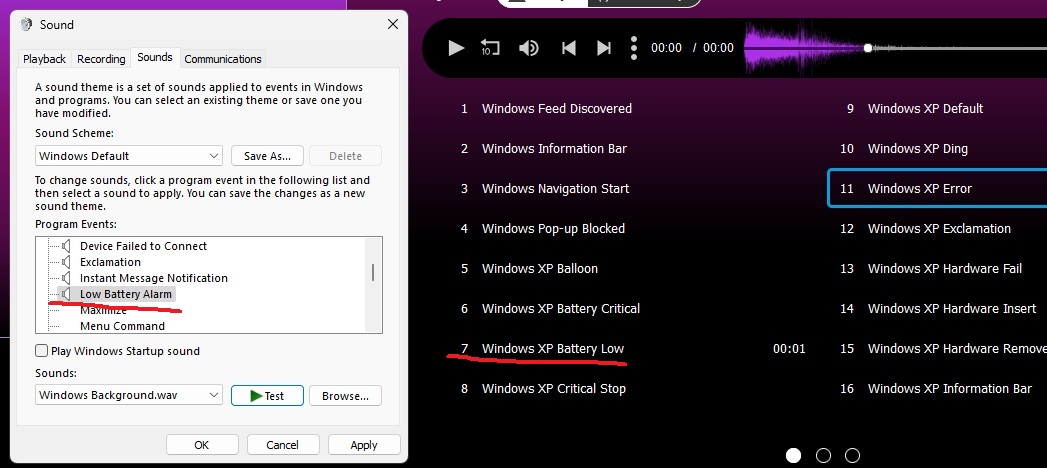Open the Communications tab

(223, 59)
